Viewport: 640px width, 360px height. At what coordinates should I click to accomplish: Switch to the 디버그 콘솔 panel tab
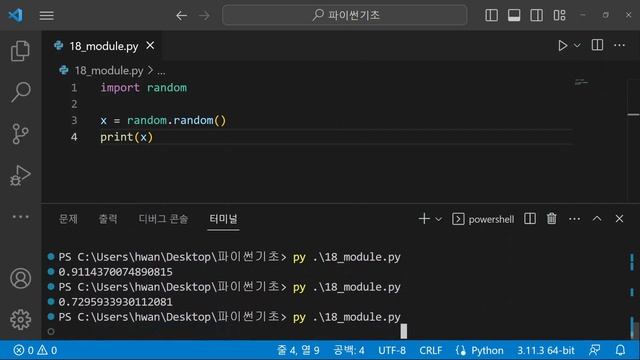click(163, 219)
